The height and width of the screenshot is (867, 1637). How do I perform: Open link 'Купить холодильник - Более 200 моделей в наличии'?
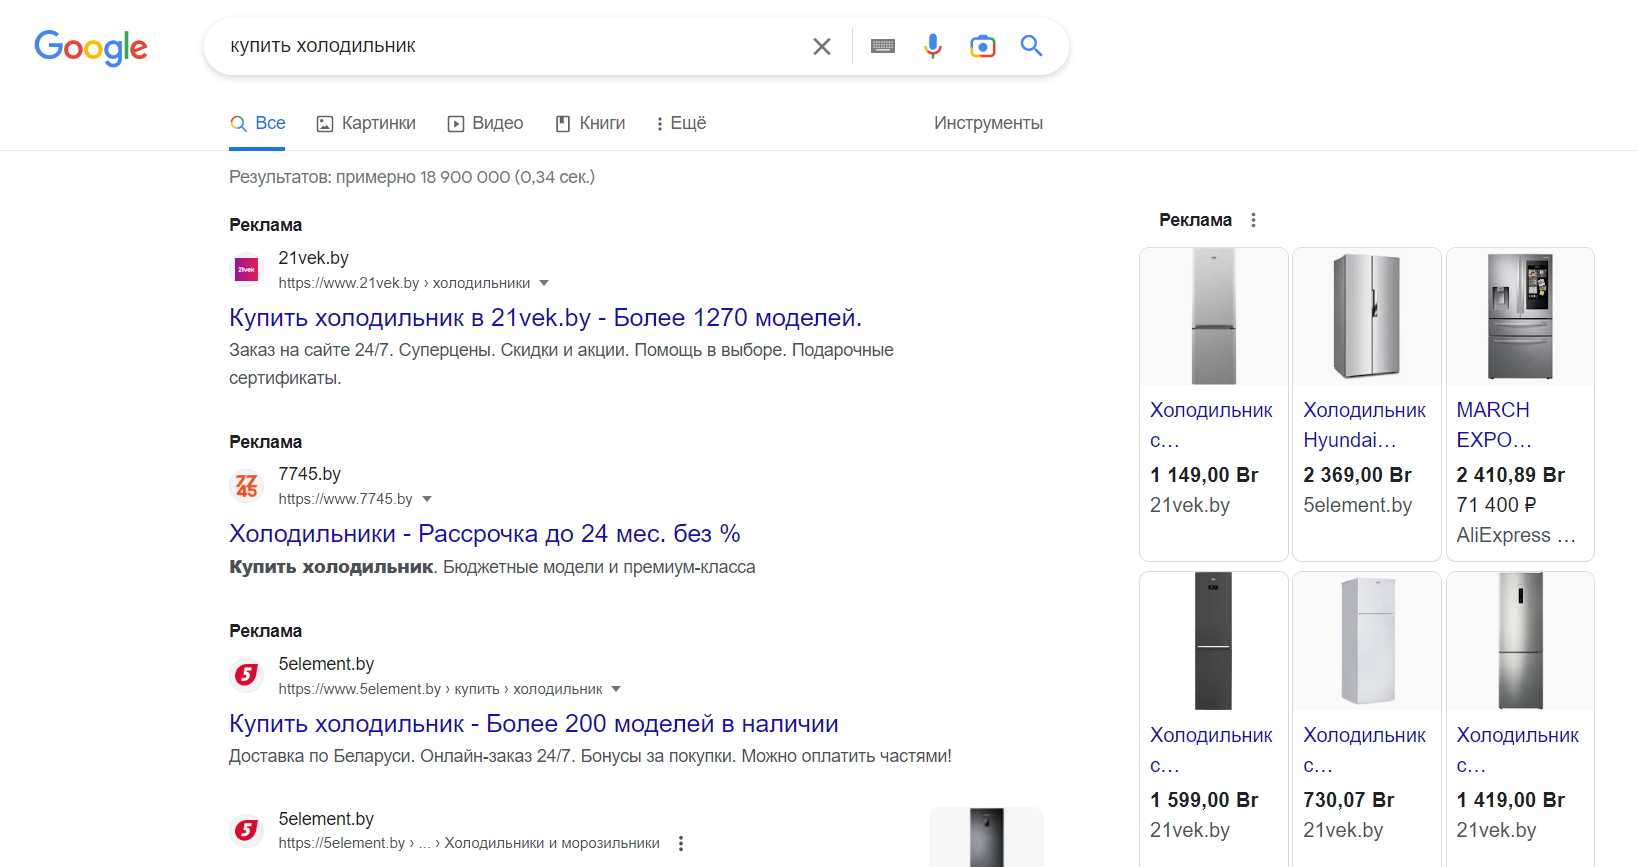pos(534,724)
